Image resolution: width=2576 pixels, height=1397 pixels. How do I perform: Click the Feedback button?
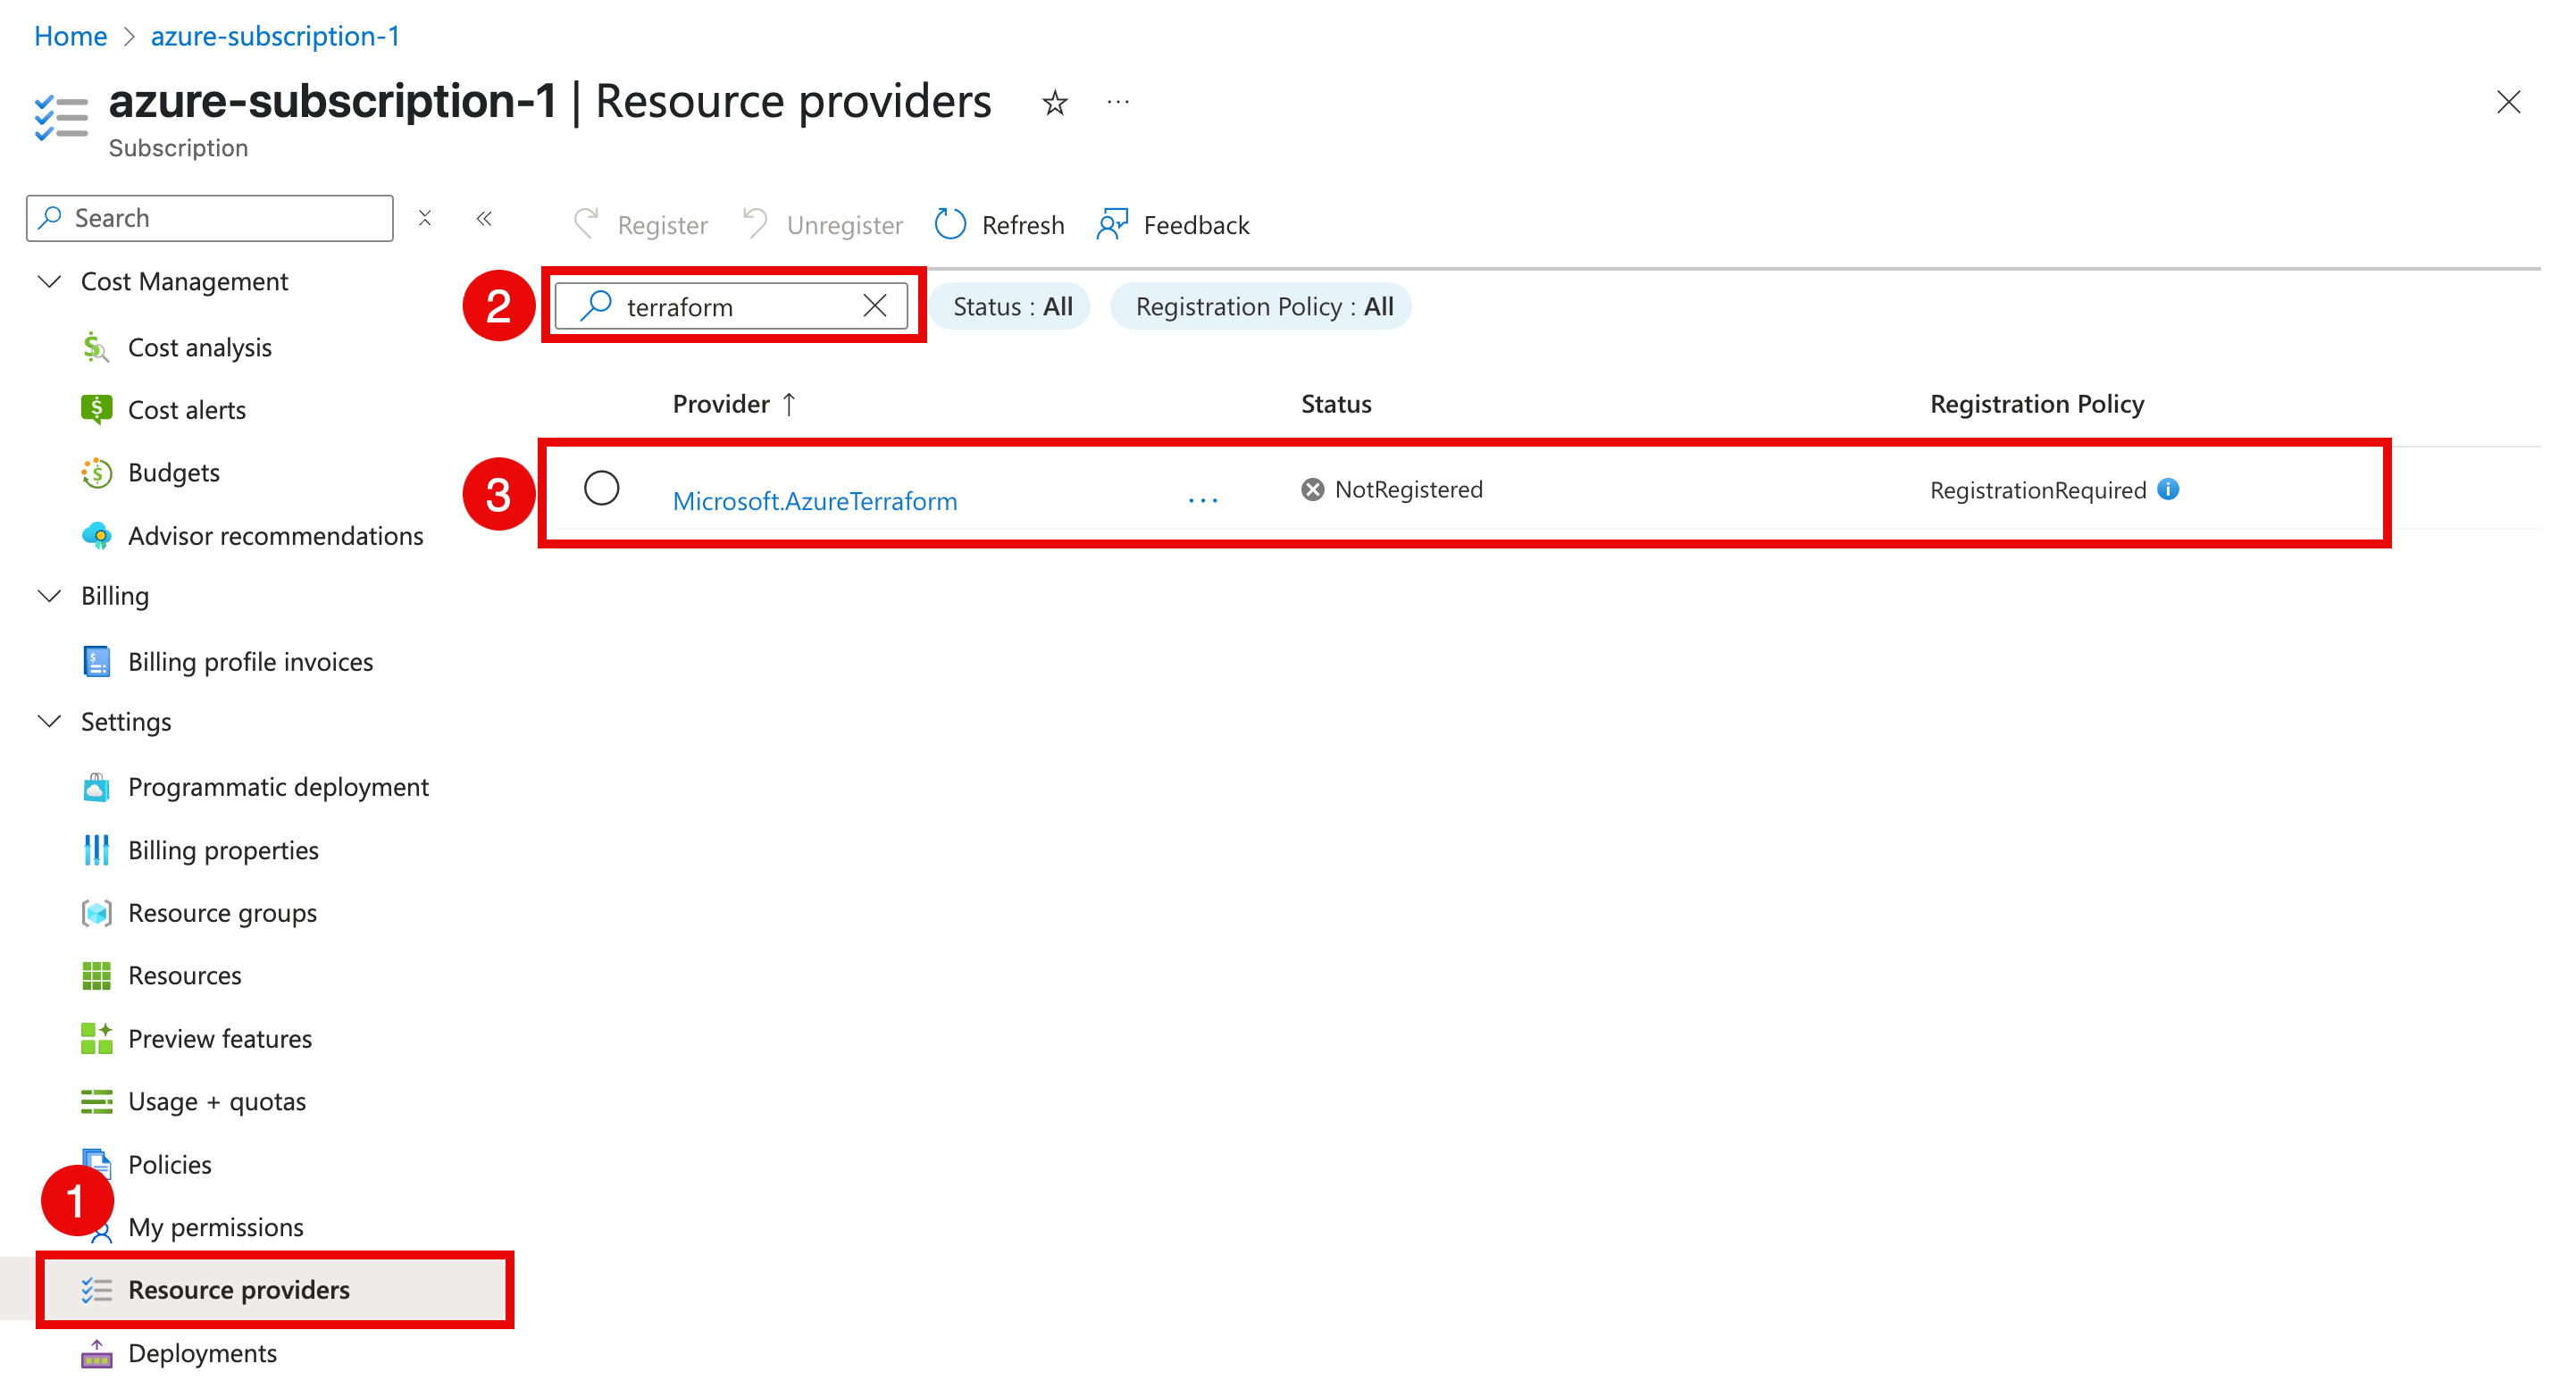point(1172,224)
